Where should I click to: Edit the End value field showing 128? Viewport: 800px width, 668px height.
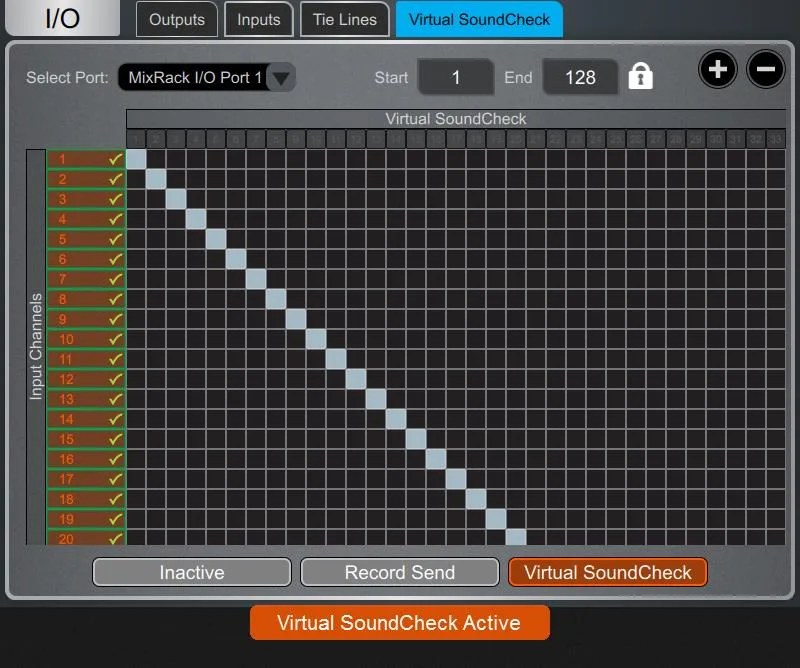pyautogui.click(x=580, y=77)
